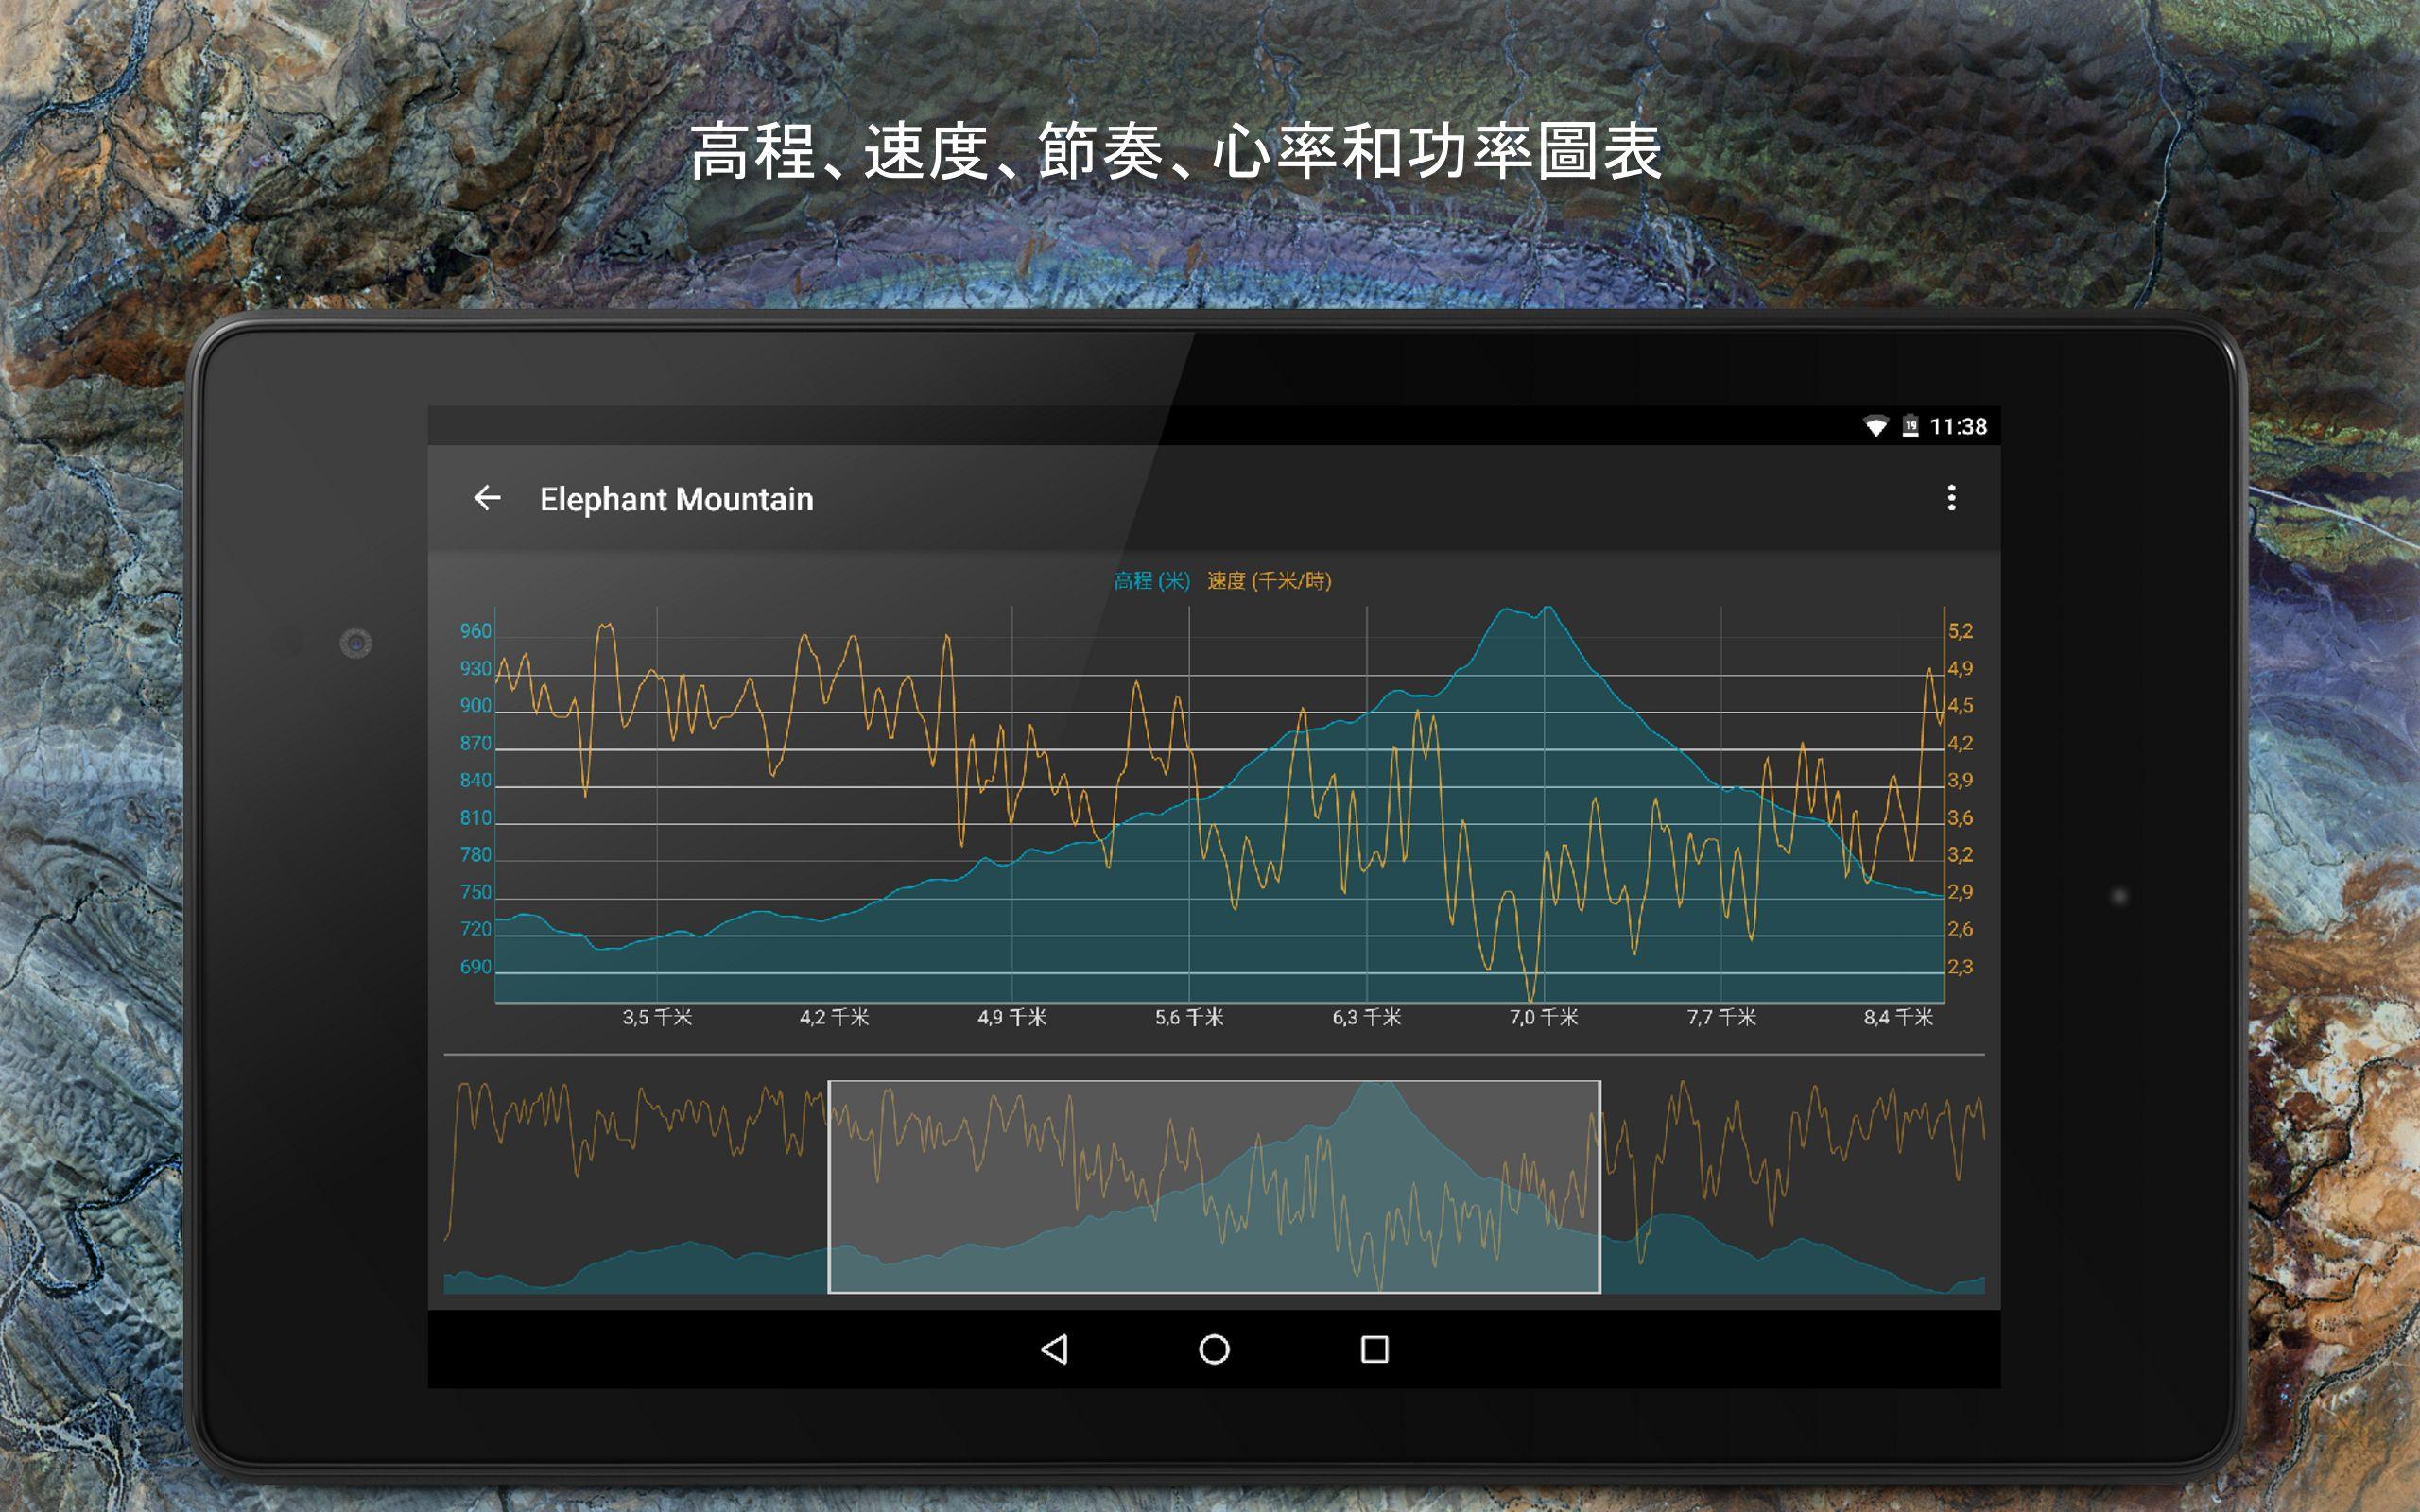Click the 690 elevation axis value
This screenshot has height=1512, width=2420.
click(476, 967)
